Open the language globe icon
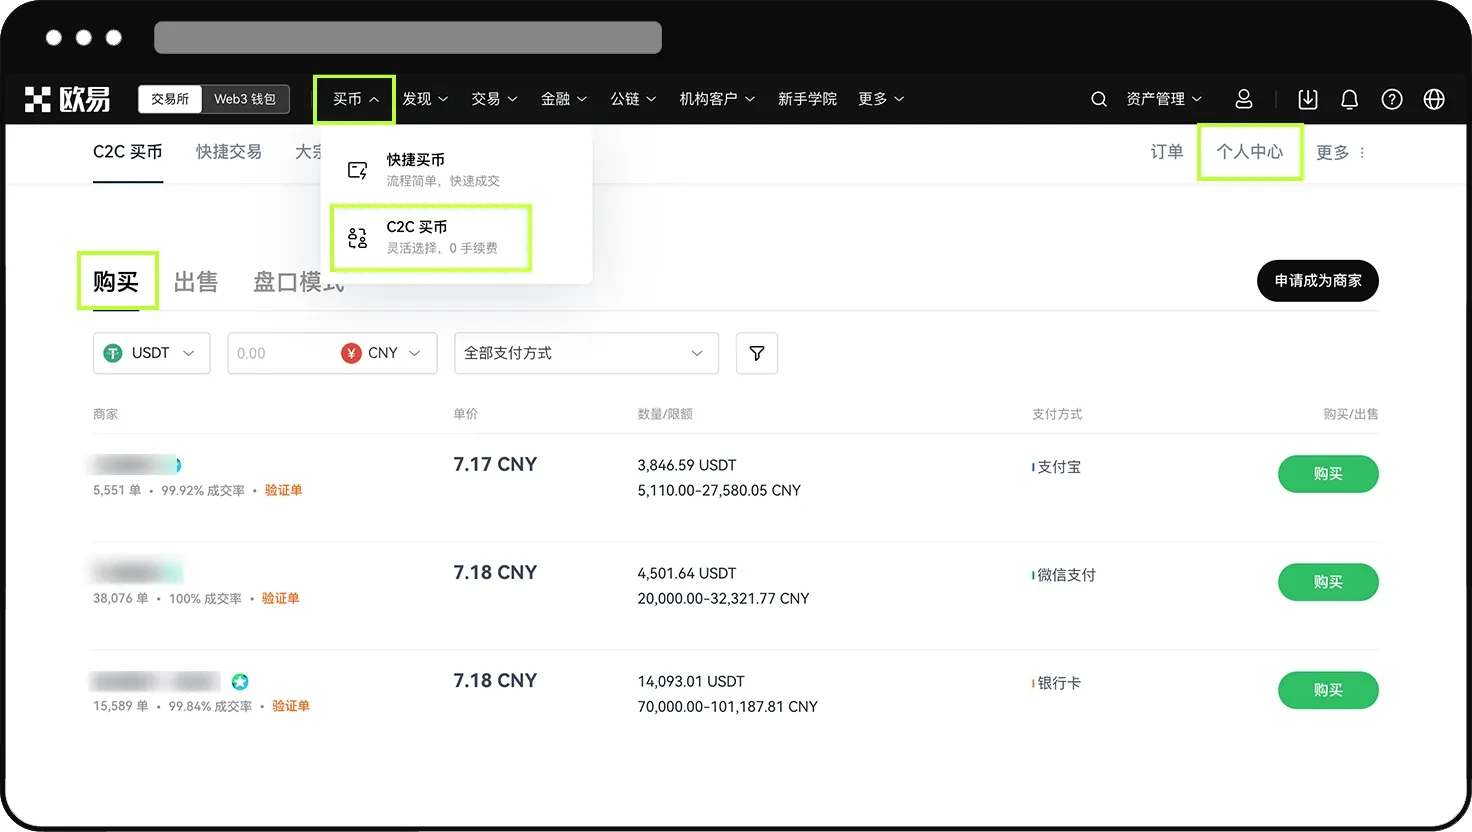The image size is (1472, 832). pyautogui.click(x=1433, y=99)
